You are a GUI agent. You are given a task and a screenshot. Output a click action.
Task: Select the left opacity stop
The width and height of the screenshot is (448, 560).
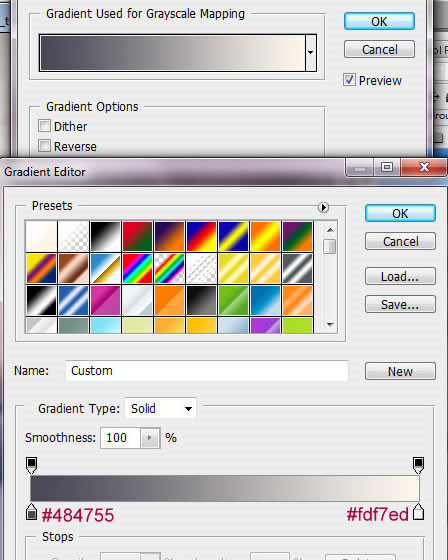tap(31, 465)
